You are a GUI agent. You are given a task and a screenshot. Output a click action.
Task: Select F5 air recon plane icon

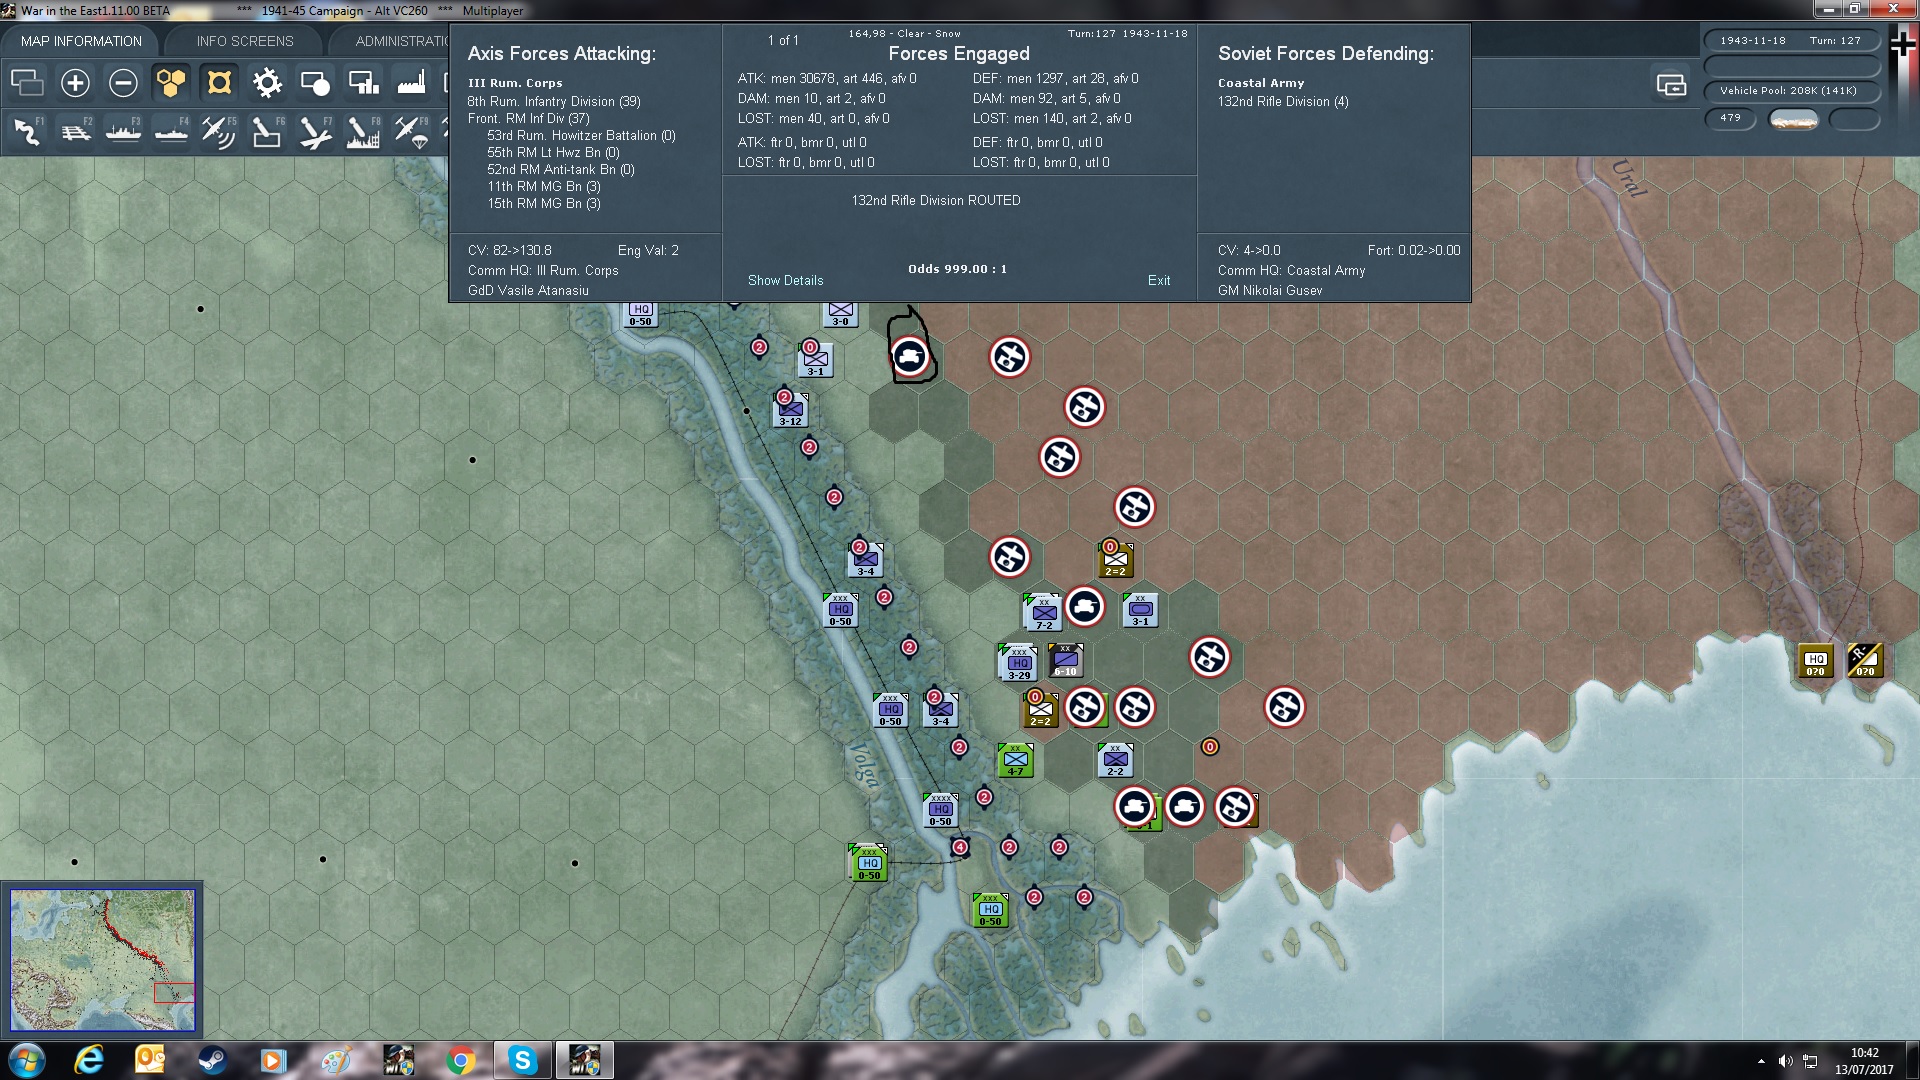tap(219, 132)
